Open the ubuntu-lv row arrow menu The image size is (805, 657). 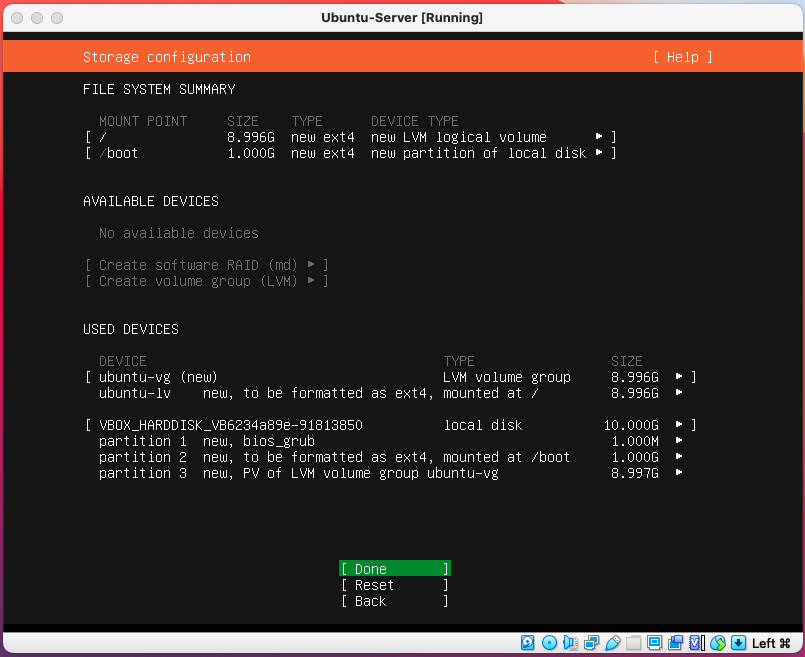[x=679, y=392]
